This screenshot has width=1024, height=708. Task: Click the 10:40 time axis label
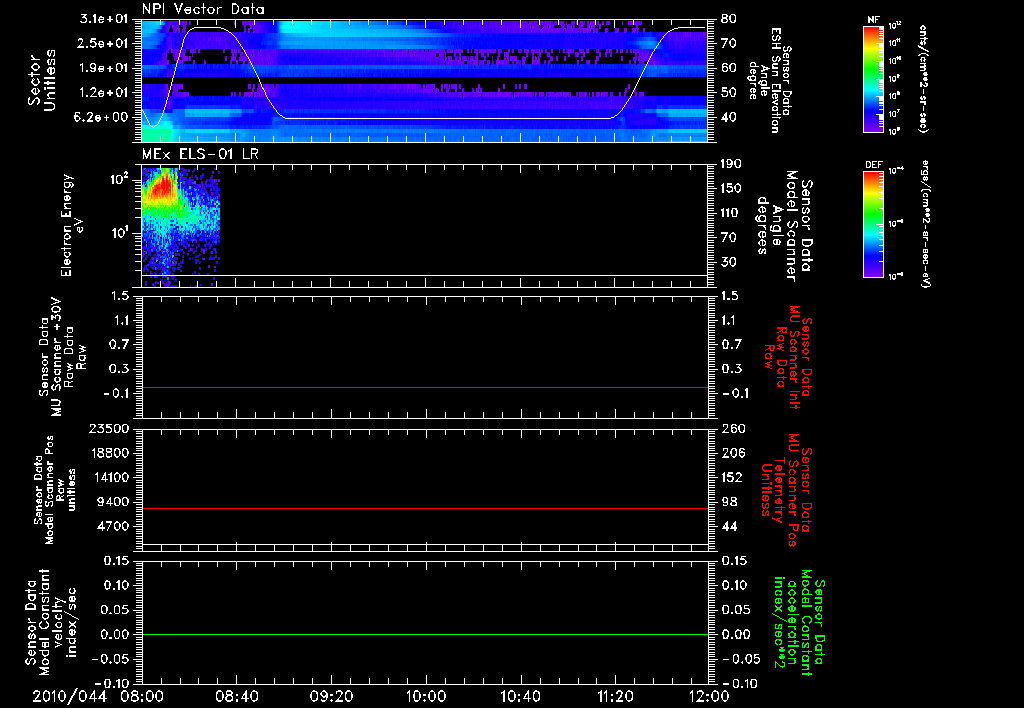pyautogui.click(x=520, y=696)
